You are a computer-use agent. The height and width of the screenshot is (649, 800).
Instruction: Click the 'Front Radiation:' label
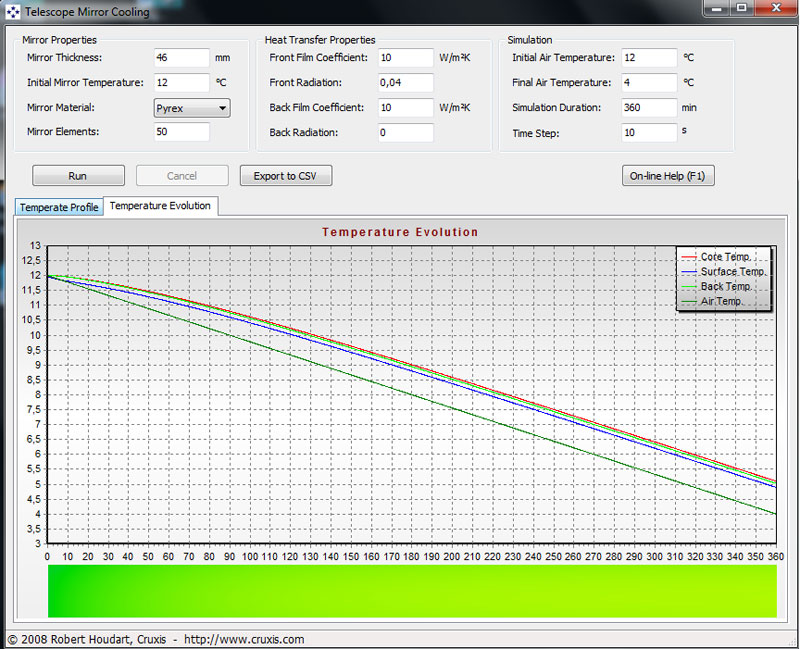pos(306,83)
